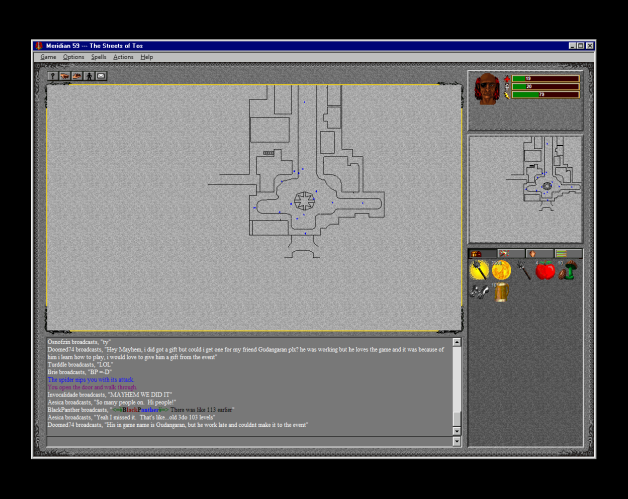628x499 pixels.
Task: Switch to the skills tab with hand icon
Action: click(539, 254)
